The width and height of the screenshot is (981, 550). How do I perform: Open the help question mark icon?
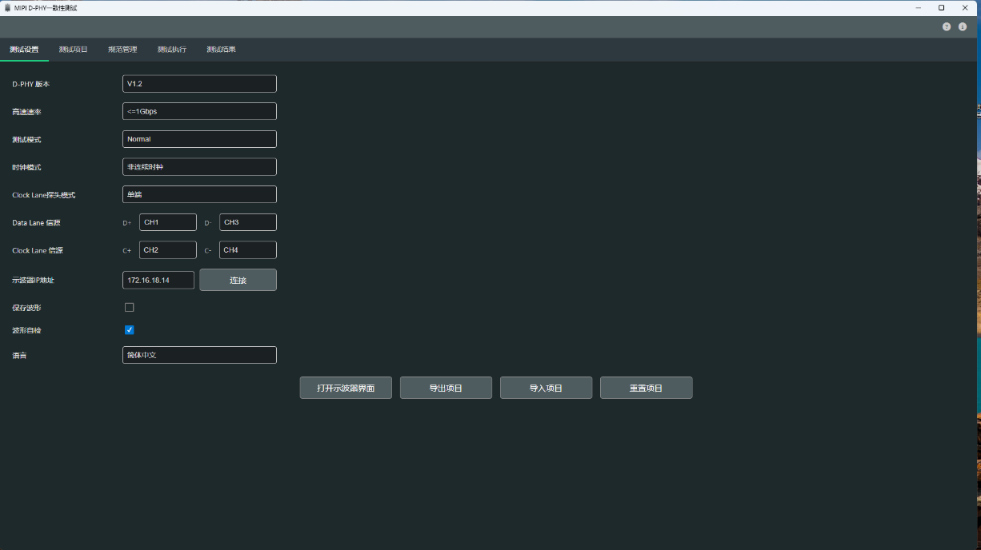coord(946,27)
